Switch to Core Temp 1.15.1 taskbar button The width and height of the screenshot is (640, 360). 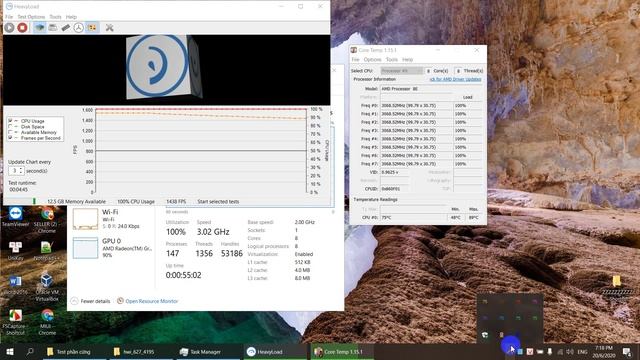[x=342, y=352]
